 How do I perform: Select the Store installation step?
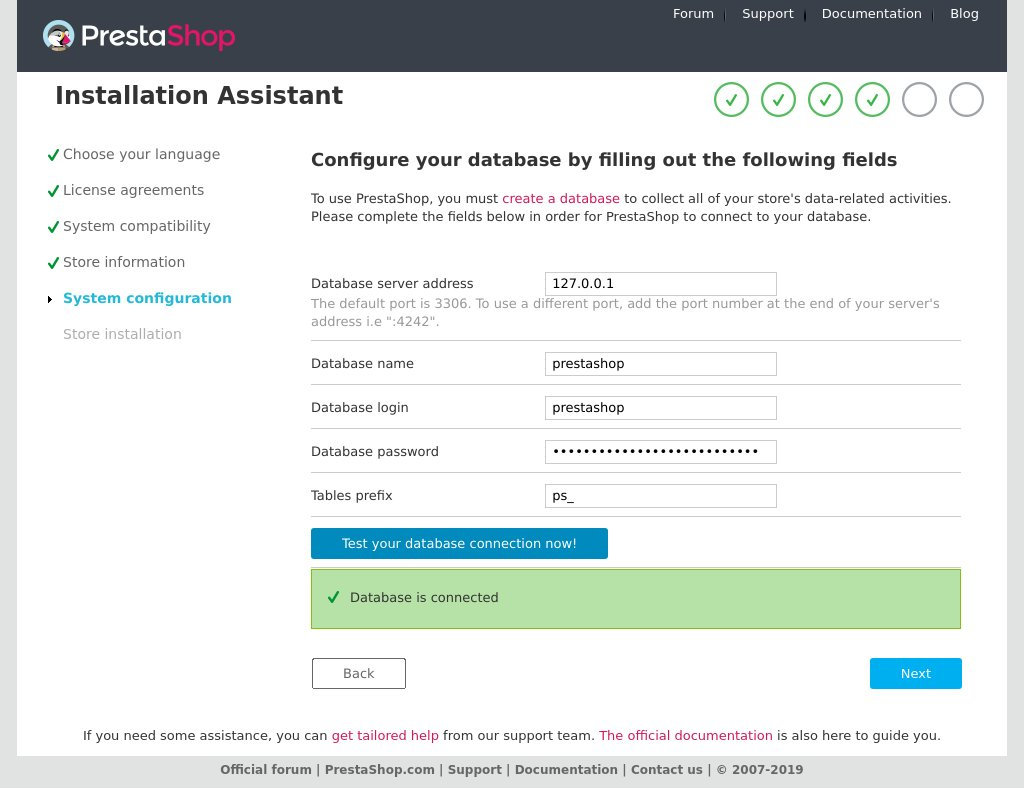pyautogui.click(x=122, y=334)
